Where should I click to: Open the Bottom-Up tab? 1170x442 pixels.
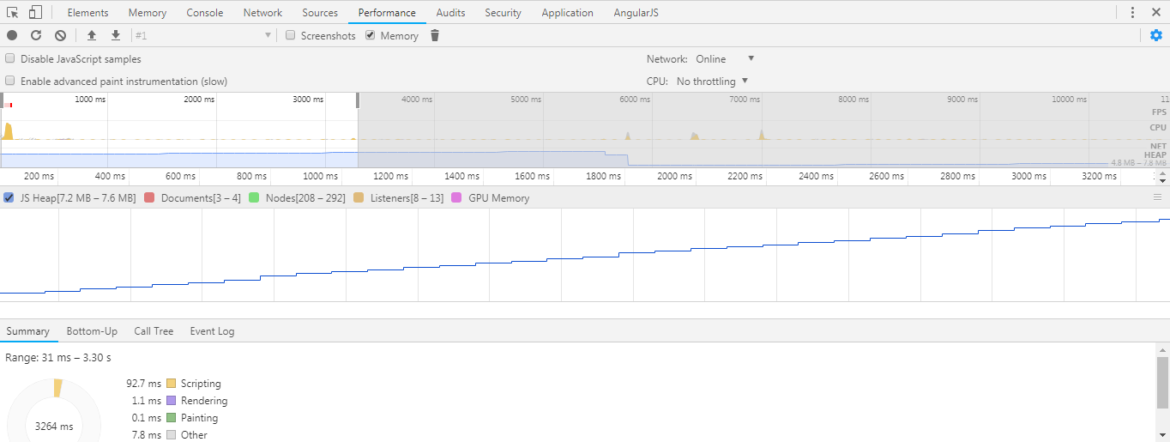coord(92,331)
